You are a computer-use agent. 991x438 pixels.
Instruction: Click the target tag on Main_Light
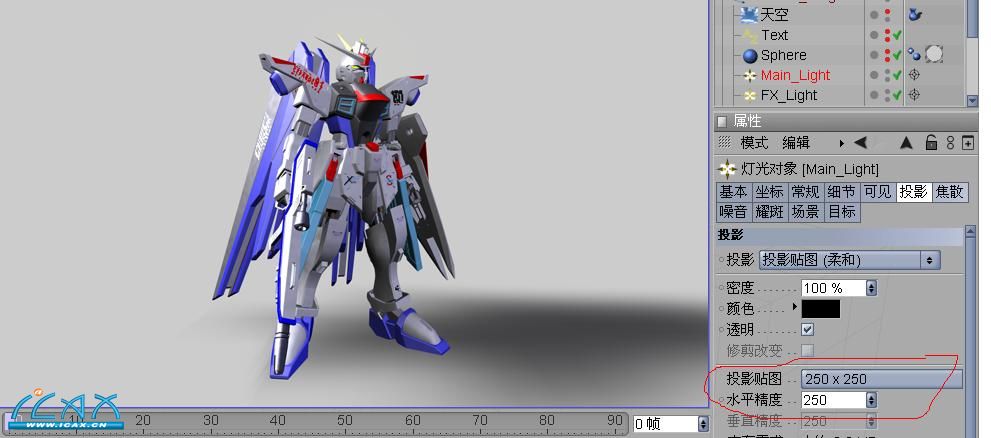914,75
